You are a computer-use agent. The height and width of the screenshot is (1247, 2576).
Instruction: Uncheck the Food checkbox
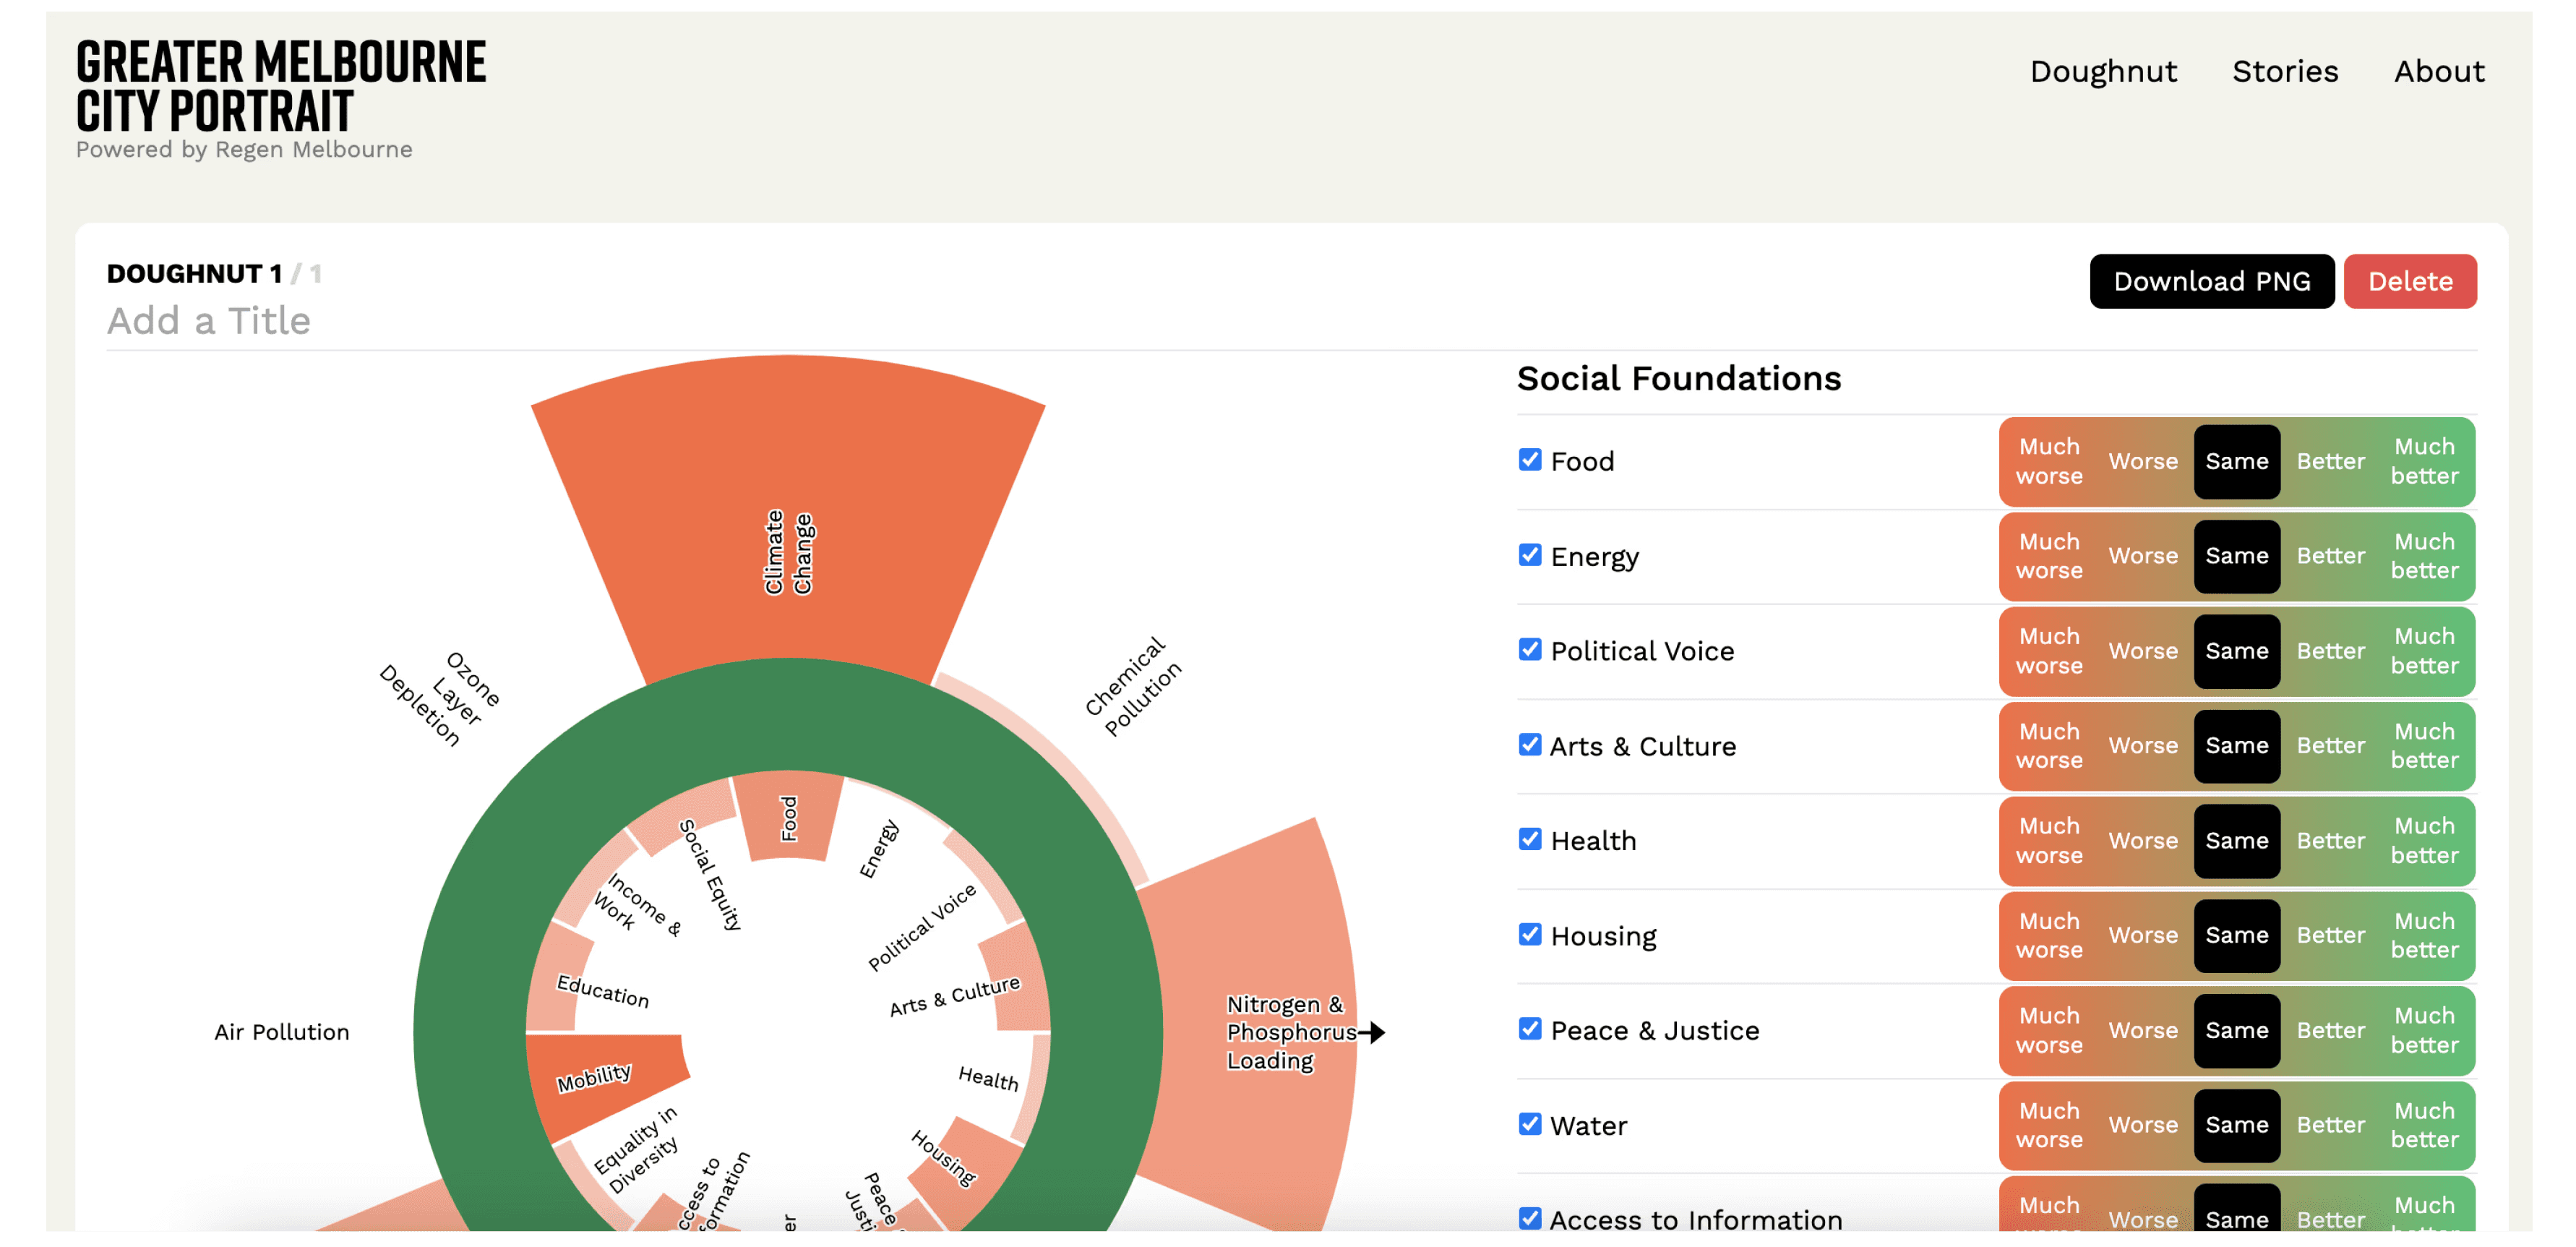click(1529, 460)
